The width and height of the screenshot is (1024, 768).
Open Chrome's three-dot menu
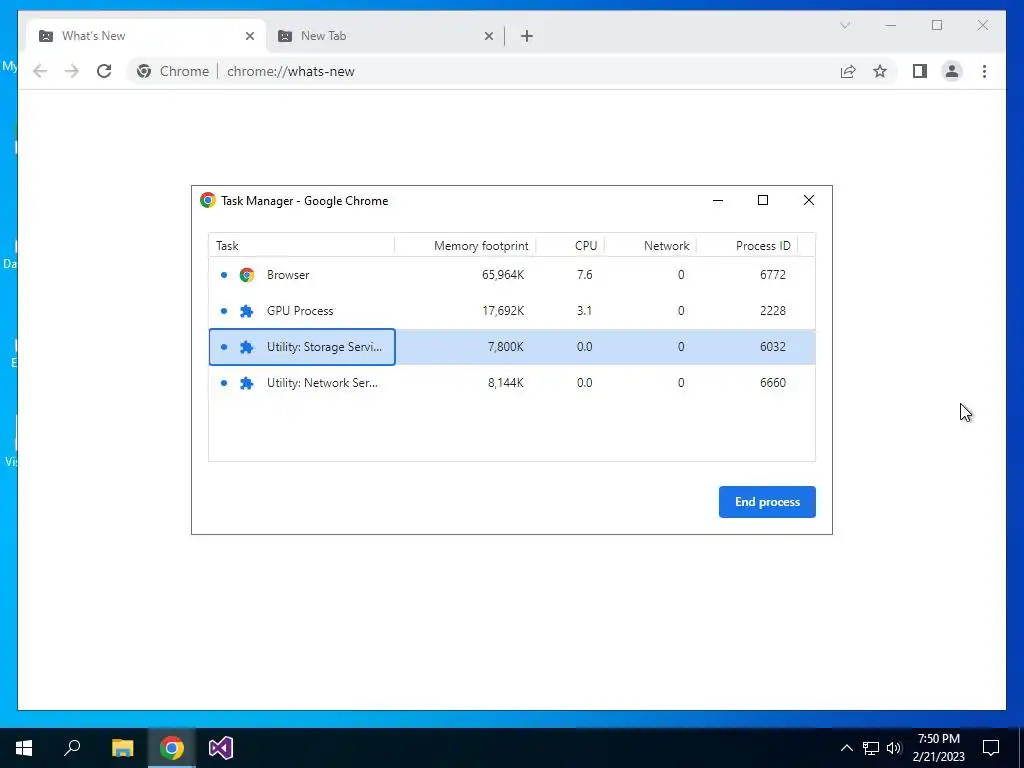(984, 71)
